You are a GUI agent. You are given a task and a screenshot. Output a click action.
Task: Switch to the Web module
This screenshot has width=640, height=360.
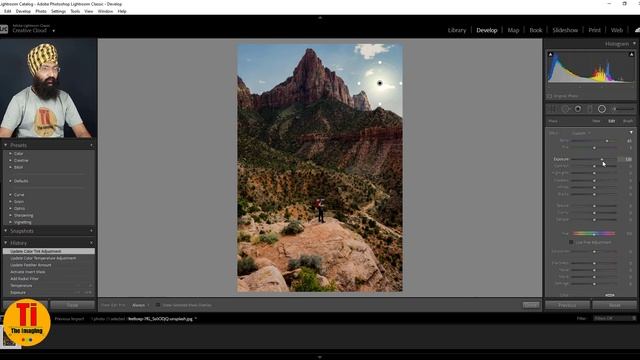tap(617, 30)
